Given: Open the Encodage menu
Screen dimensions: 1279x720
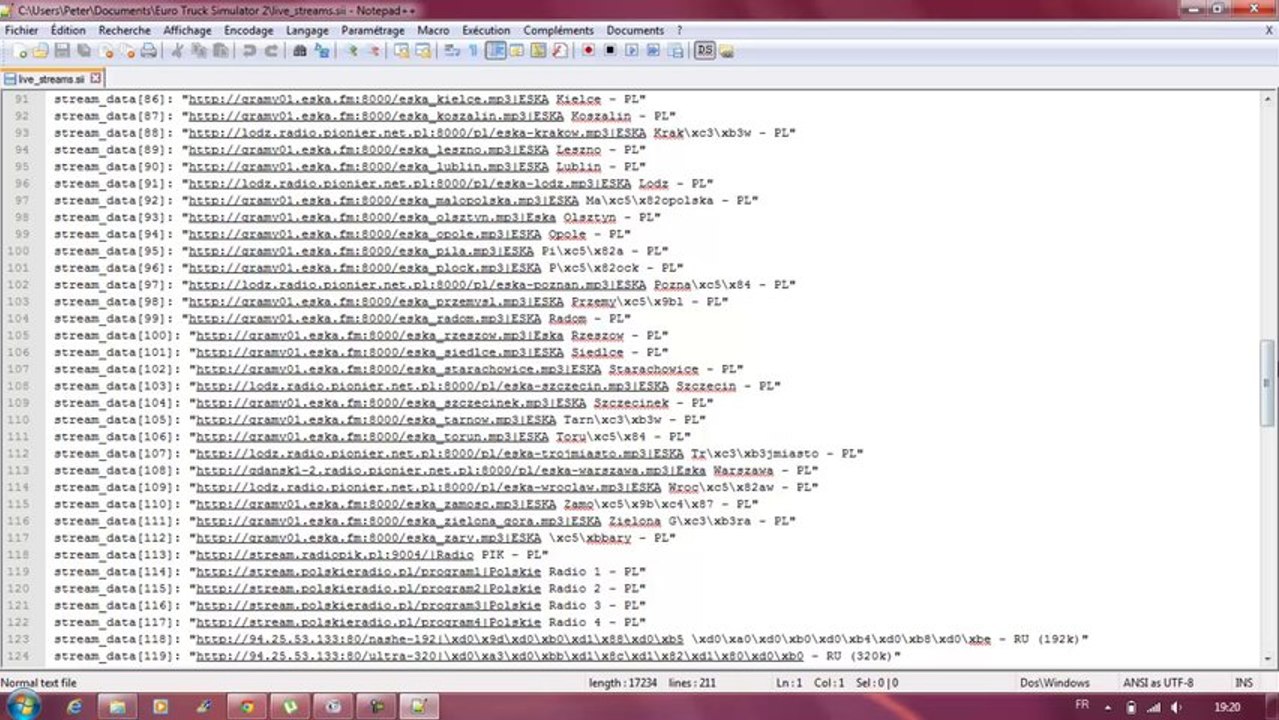Looking at the screenshot, I should pyautogui.click(x=249, y=30).
